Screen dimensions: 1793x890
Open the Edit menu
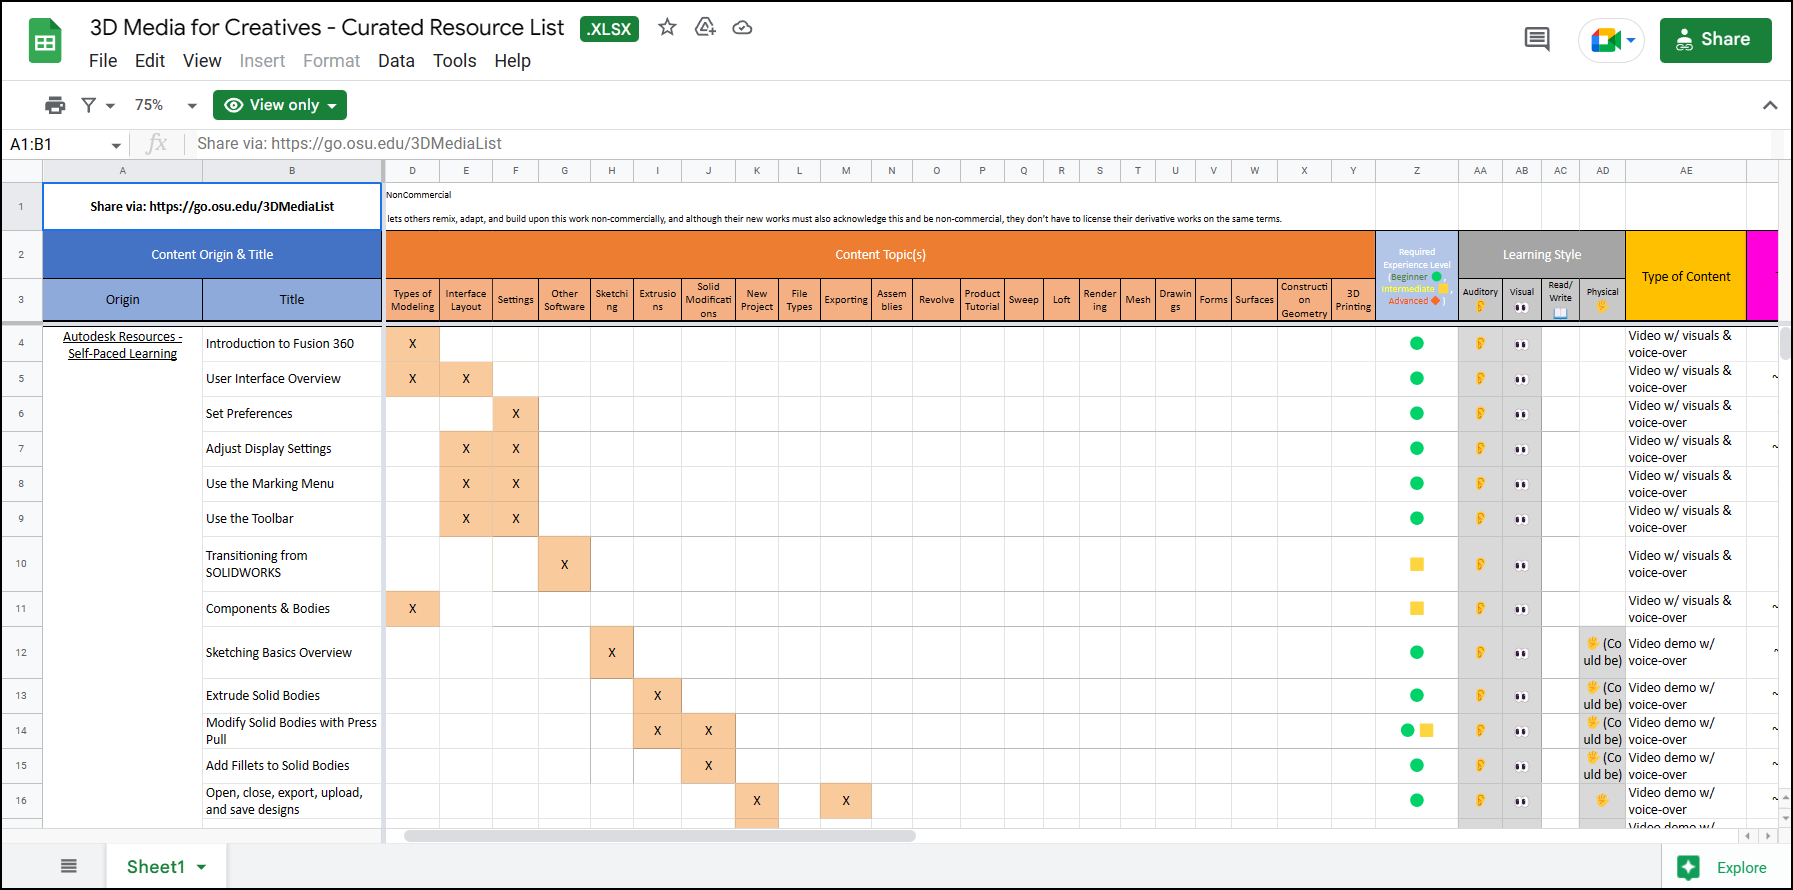(x=150, y=61)
